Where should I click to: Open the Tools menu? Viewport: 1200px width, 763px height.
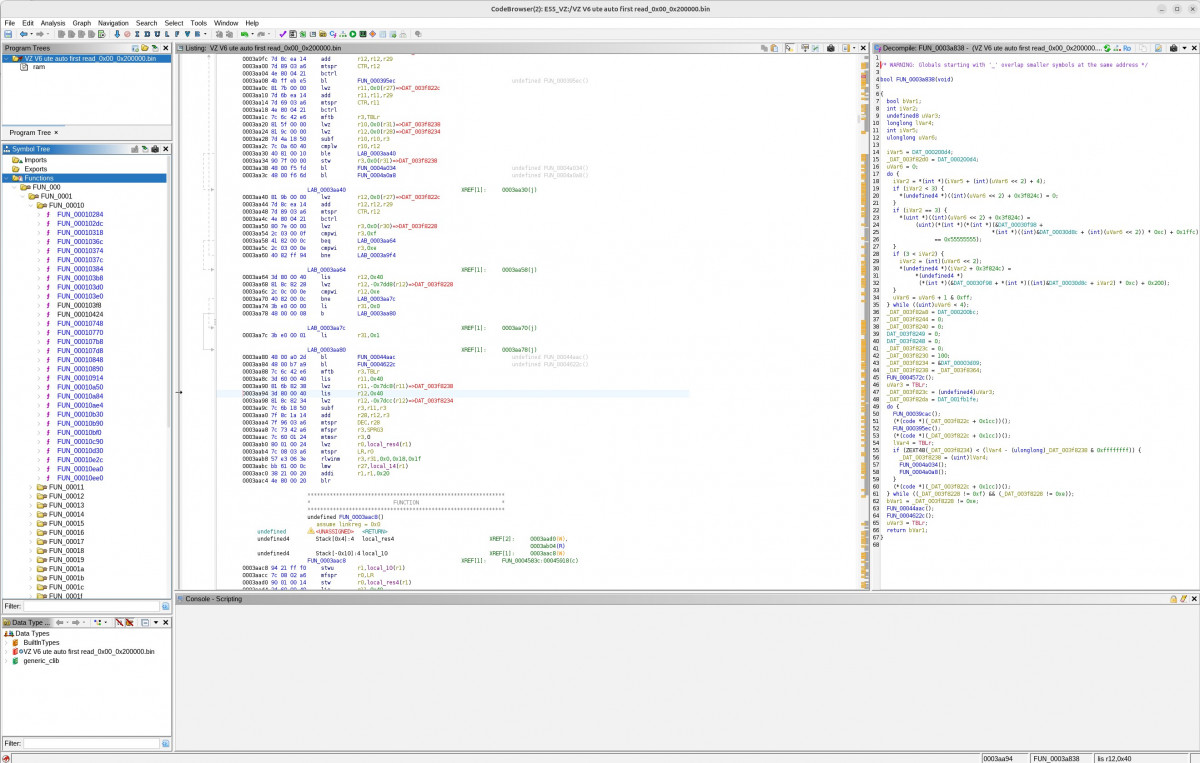[199, 22]
